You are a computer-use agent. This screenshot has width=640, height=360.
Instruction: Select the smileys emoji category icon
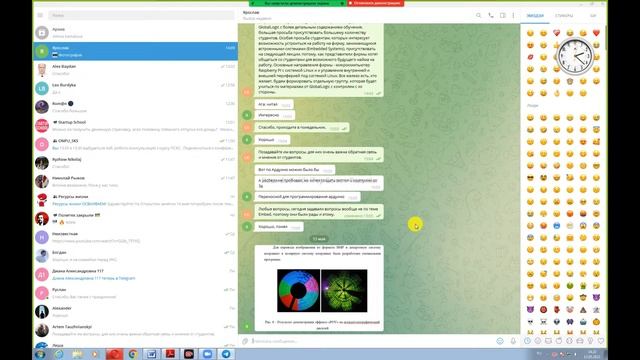(x=538, y=340)
